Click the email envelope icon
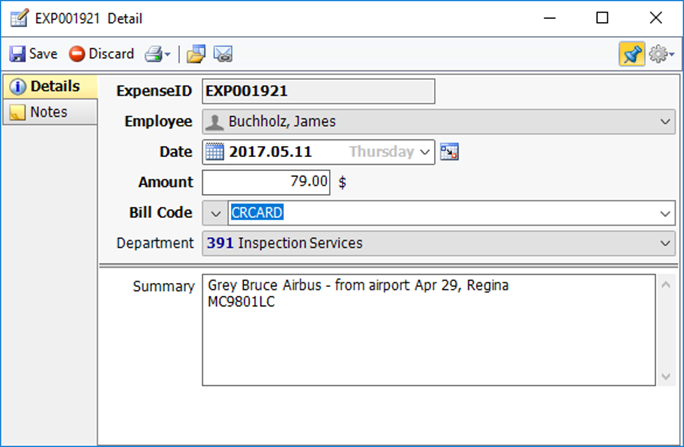This screenshot has width=684, height=447. [223, 54]
